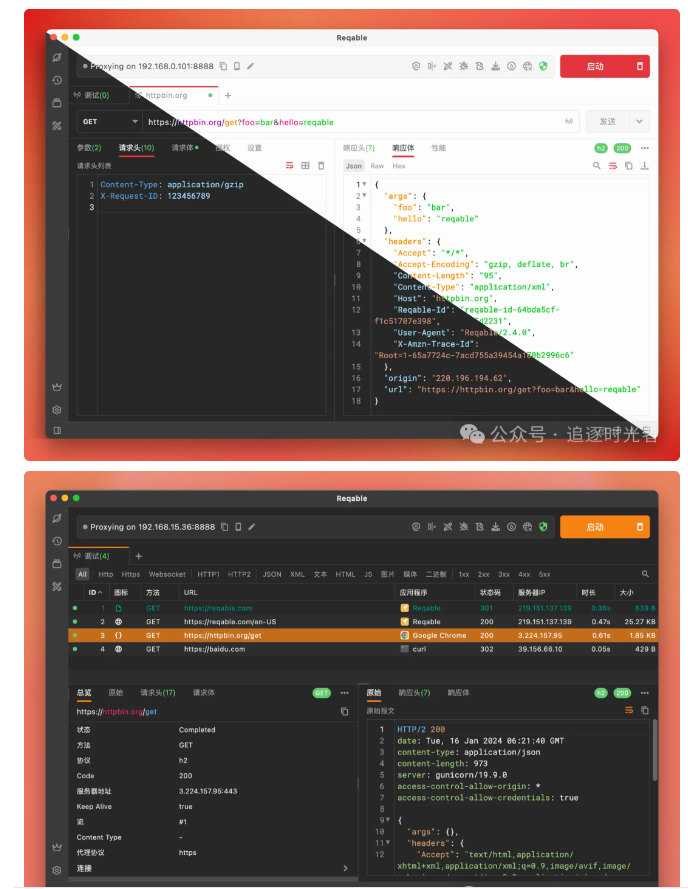Toggle the Websocket filter in bottom window

[167, 574]
